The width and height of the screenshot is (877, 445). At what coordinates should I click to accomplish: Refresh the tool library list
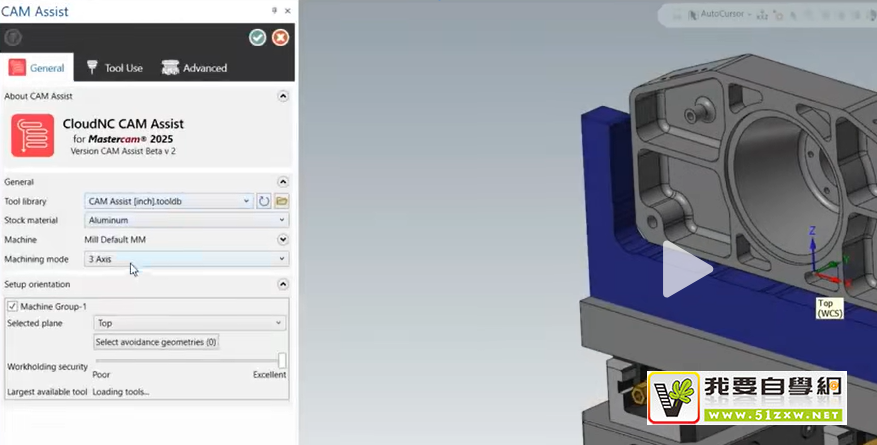point(264,201)
